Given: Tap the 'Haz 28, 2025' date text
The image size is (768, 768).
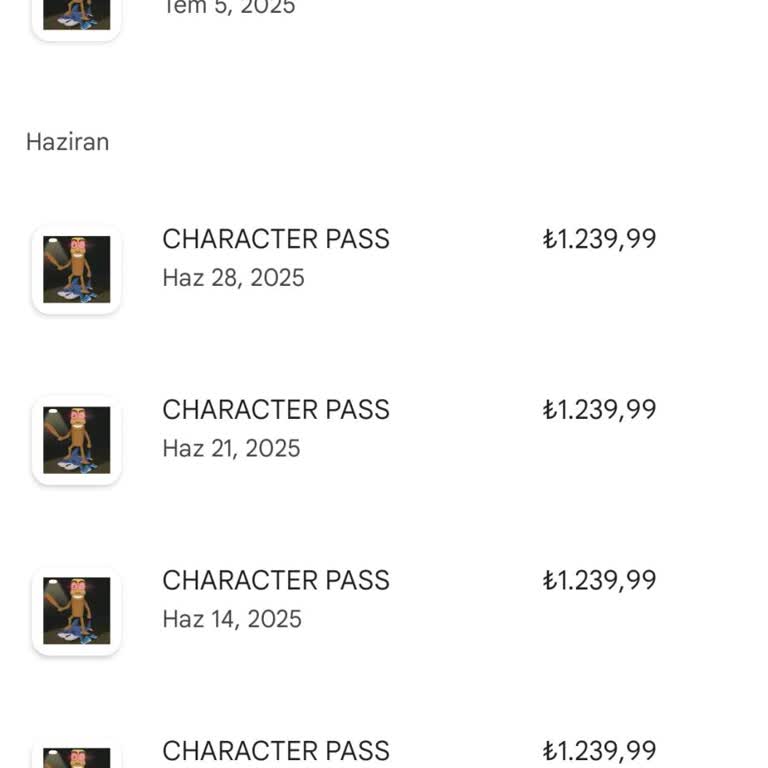Looking at the screenshot, I should pyautogui.click(x=233, y=278).
